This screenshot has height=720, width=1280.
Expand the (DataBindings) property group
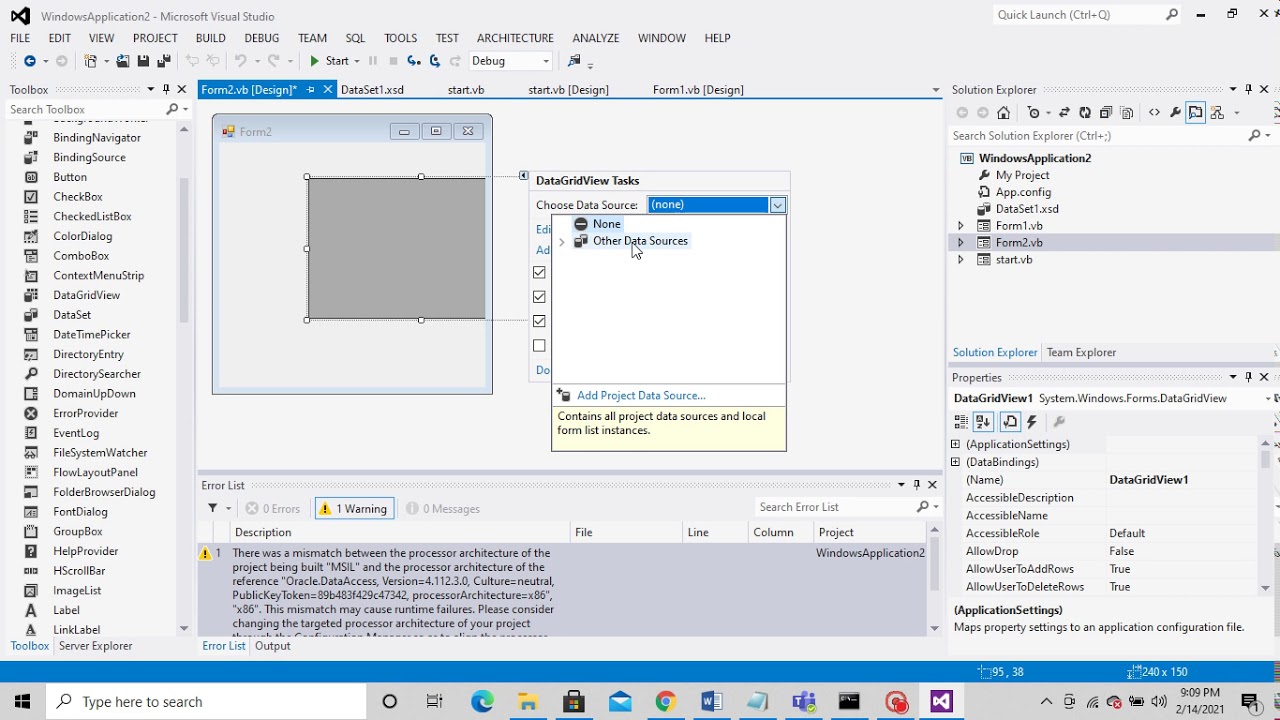click(x=955, y=462)
